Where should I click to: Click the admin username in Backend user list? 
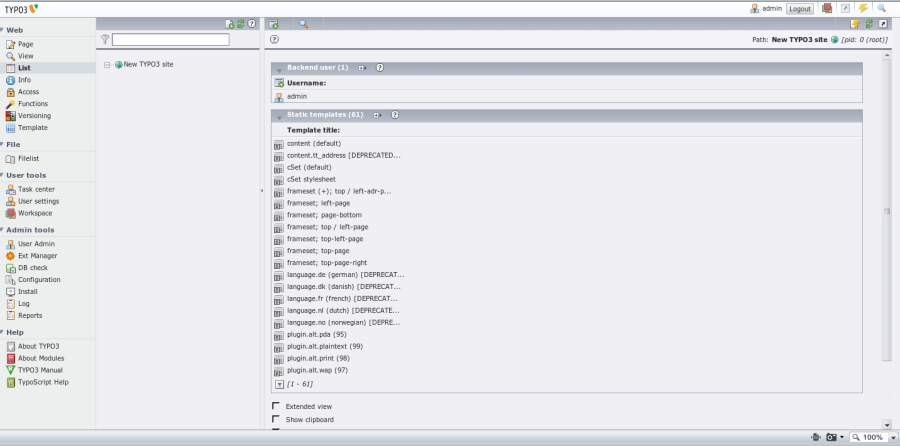[297, 96]
